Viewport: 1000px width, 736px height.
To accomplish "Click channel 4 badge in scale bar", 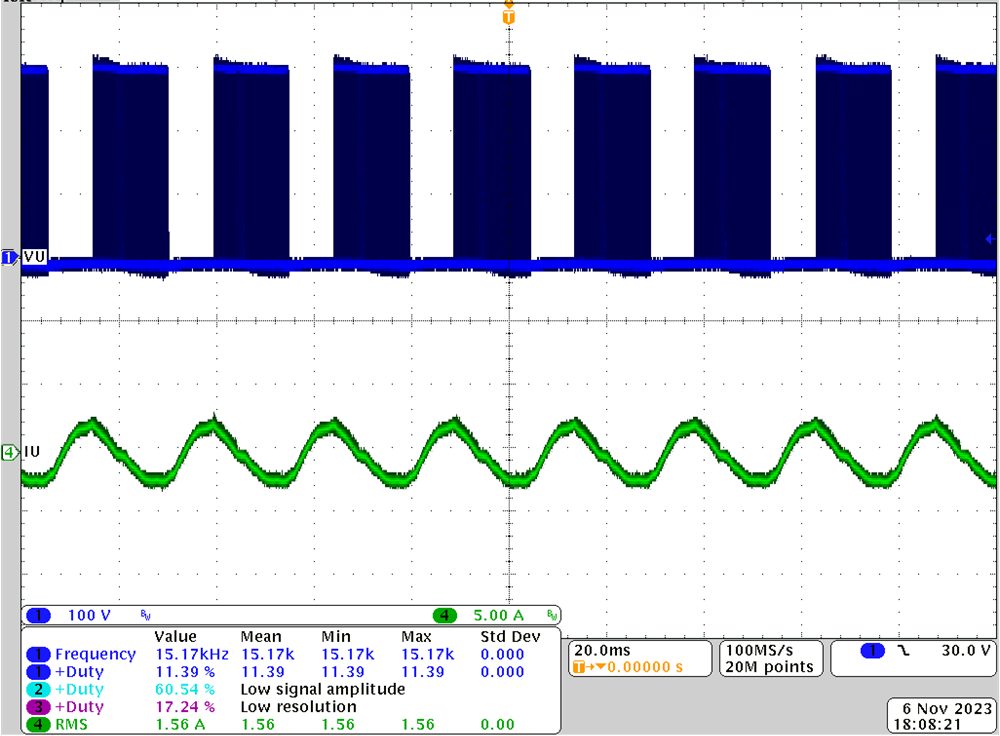I will point(444,615).
